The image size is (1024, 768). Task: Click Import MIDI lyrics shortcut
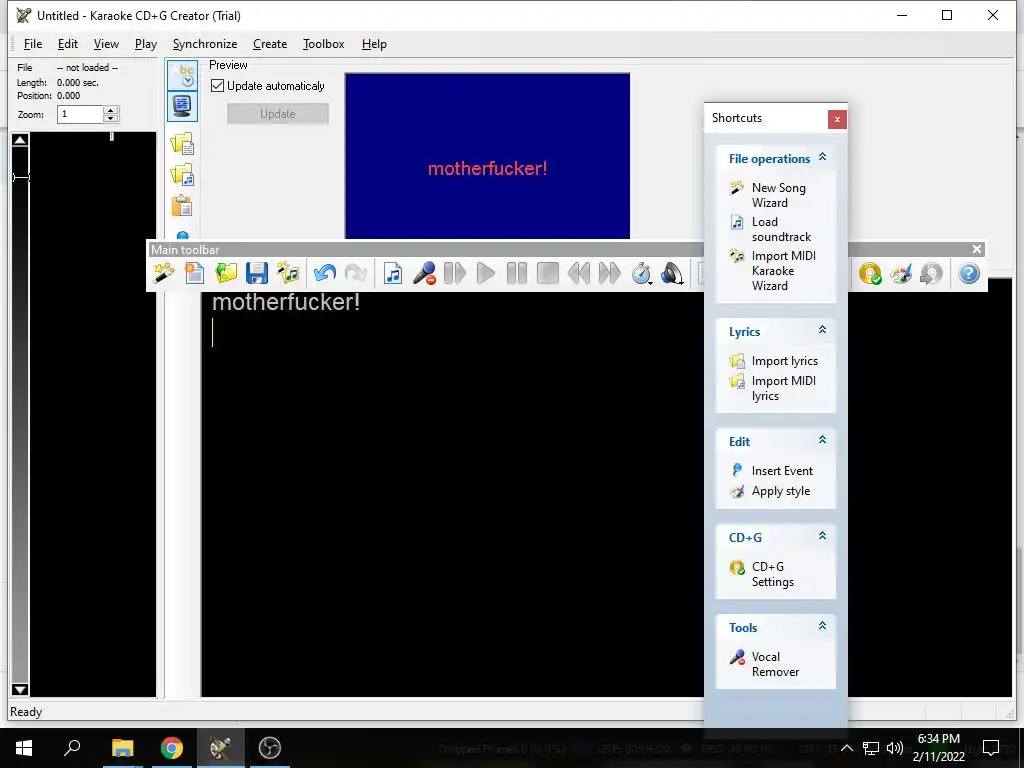coord(773,388)
